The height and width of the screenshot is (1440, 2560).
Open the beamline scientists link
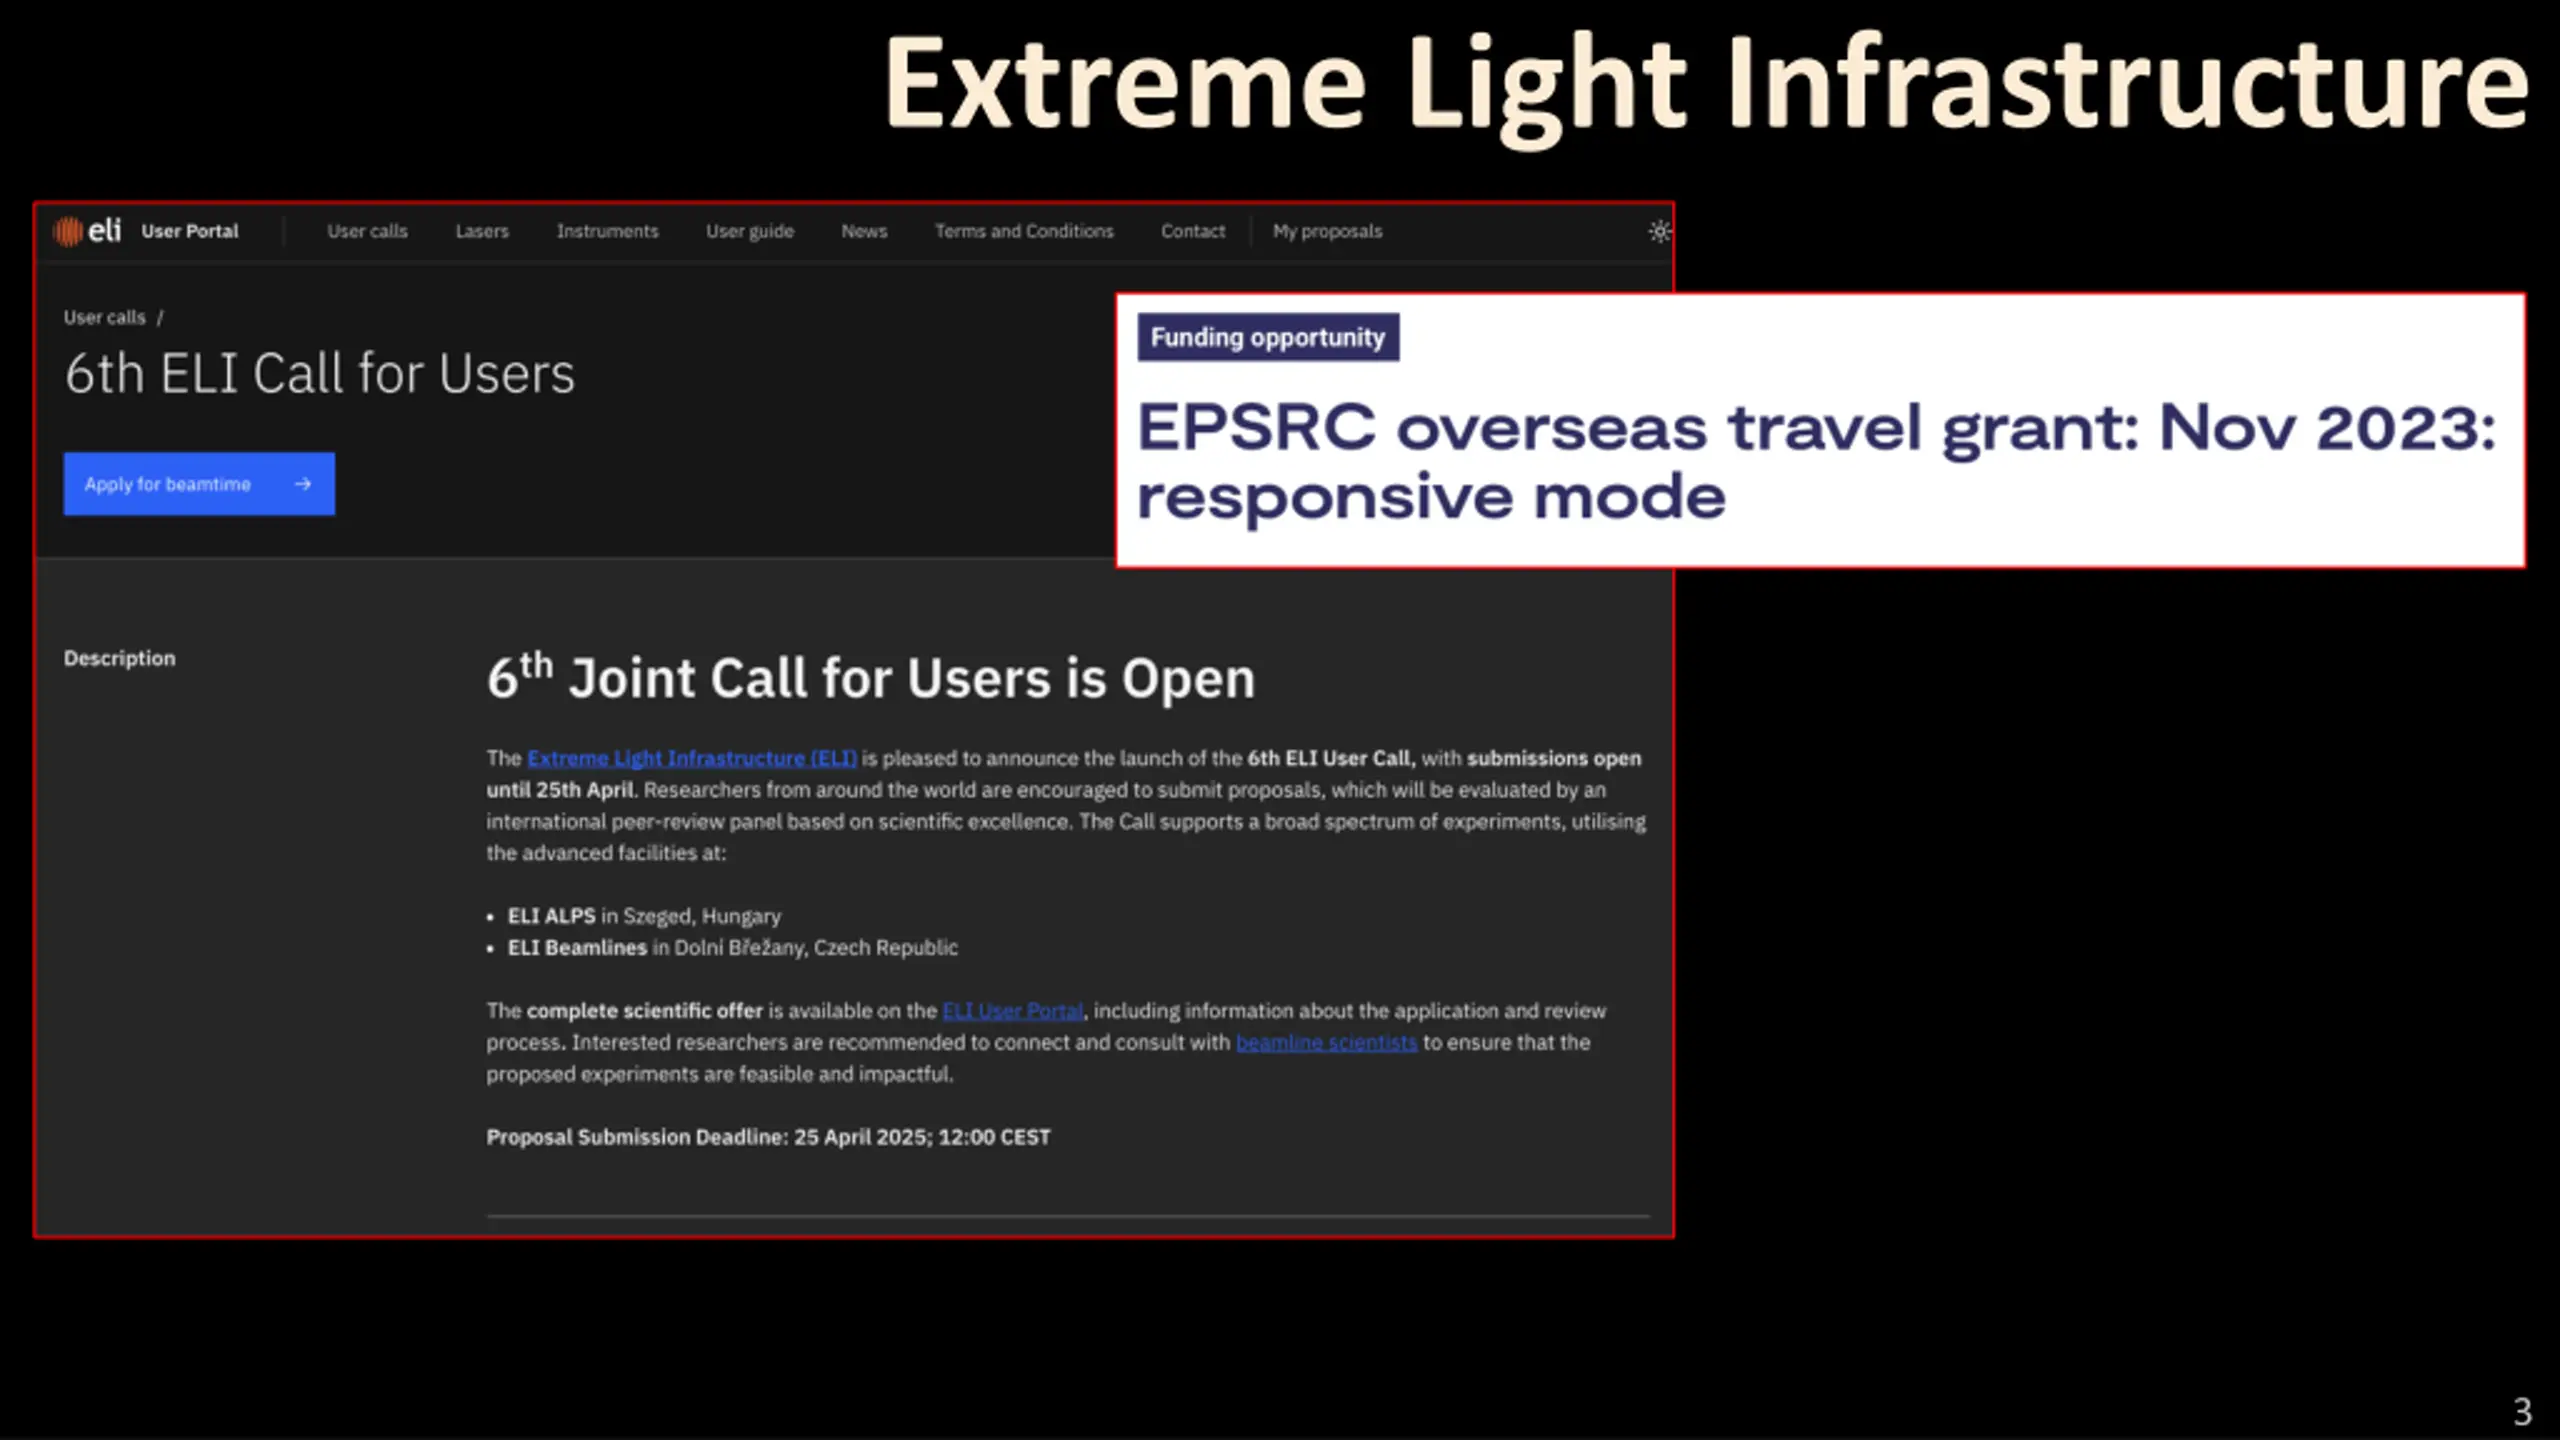click(1326, 1042)
